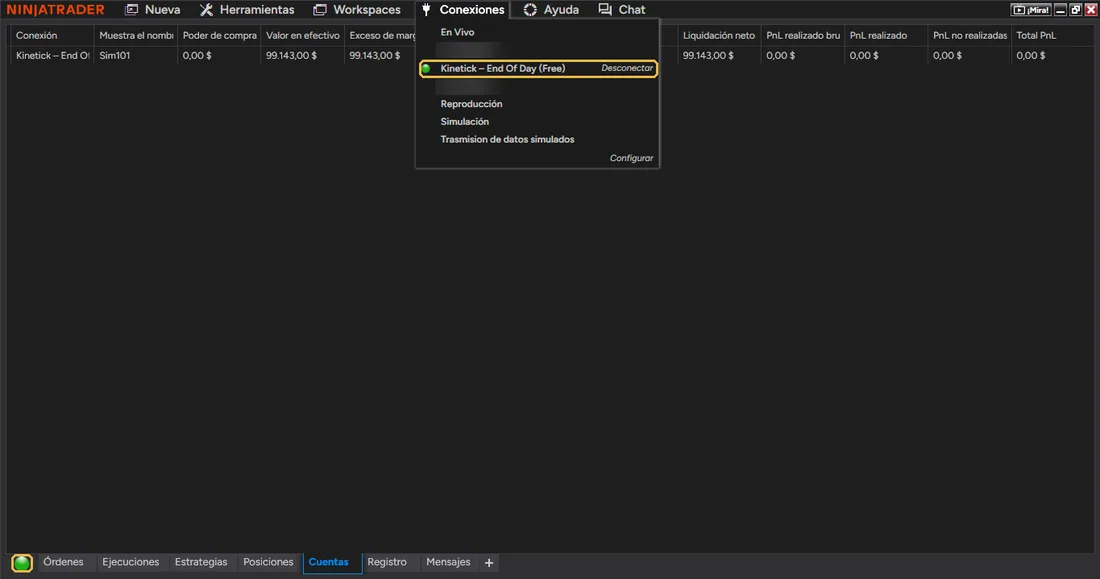Click the green connection status indicator at bottom
The image size is (1100, 579).
[x=22, y=563]
